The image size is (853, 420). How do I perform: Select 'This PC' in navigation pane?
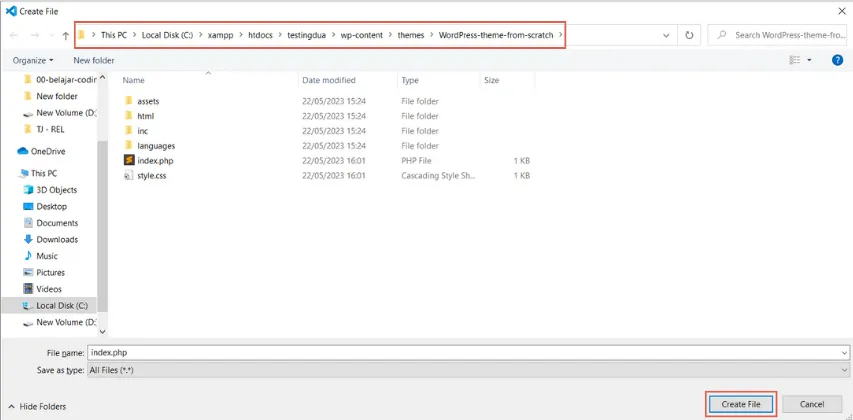[38, 174]
